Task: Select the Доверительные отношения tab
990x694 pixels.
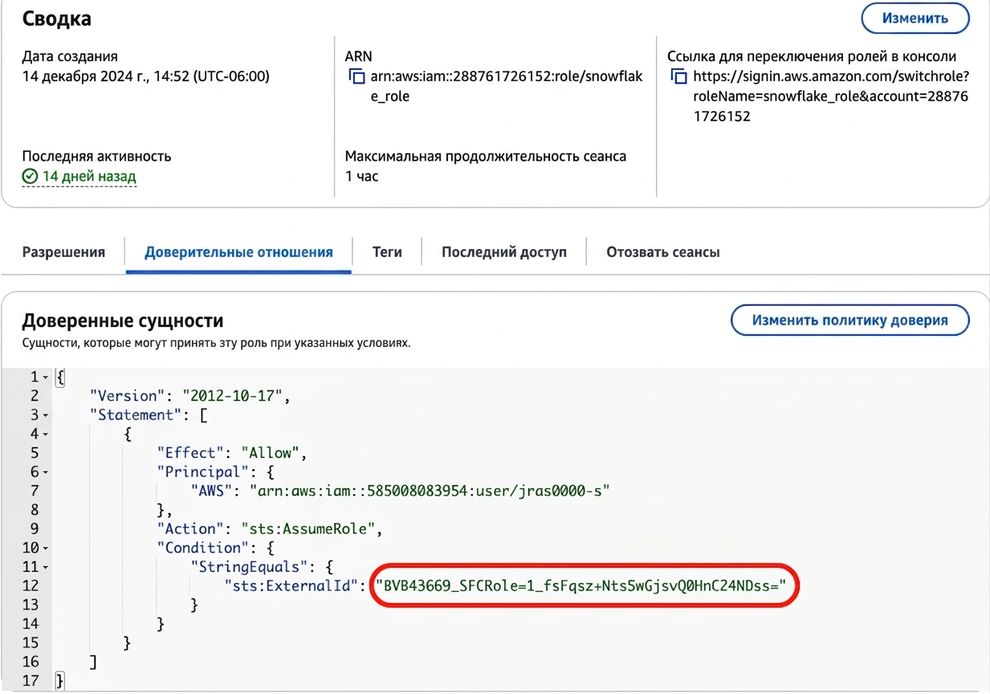Action: point(239,252)
